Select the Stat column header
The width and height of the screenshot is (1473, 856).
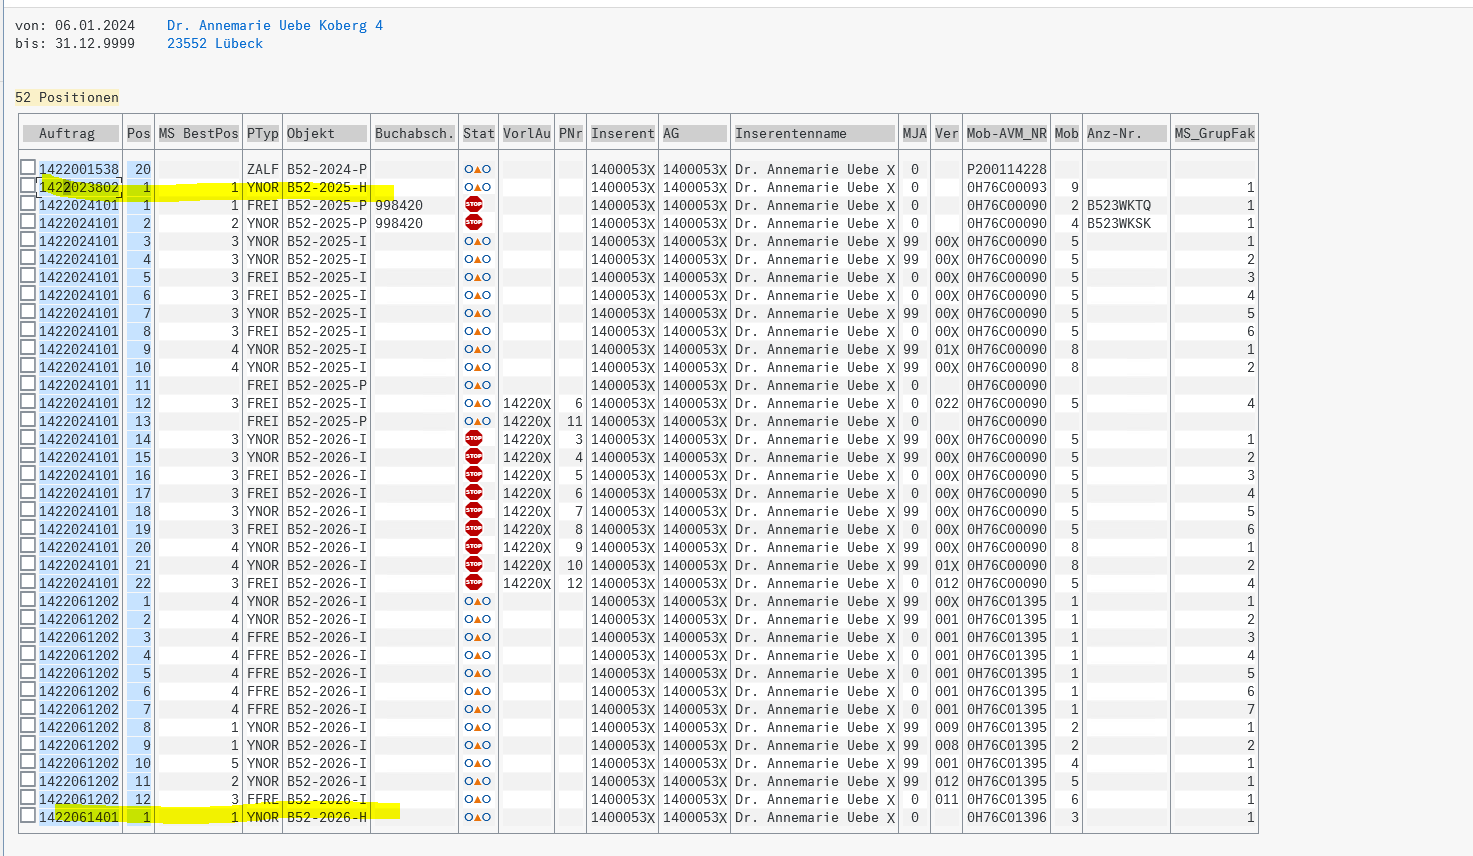point(479,133)
